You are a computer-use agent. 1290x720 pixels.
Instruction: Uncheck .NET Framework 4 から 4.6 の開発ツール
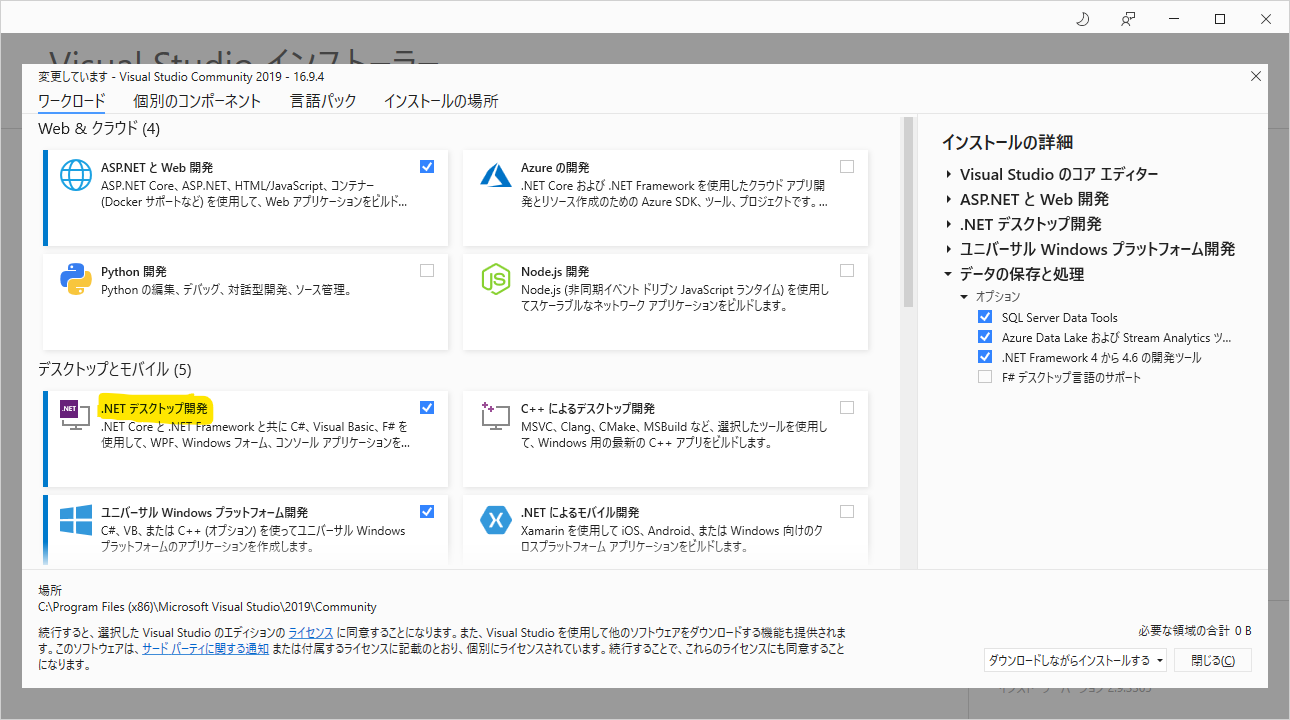click(x=985, y=357)
